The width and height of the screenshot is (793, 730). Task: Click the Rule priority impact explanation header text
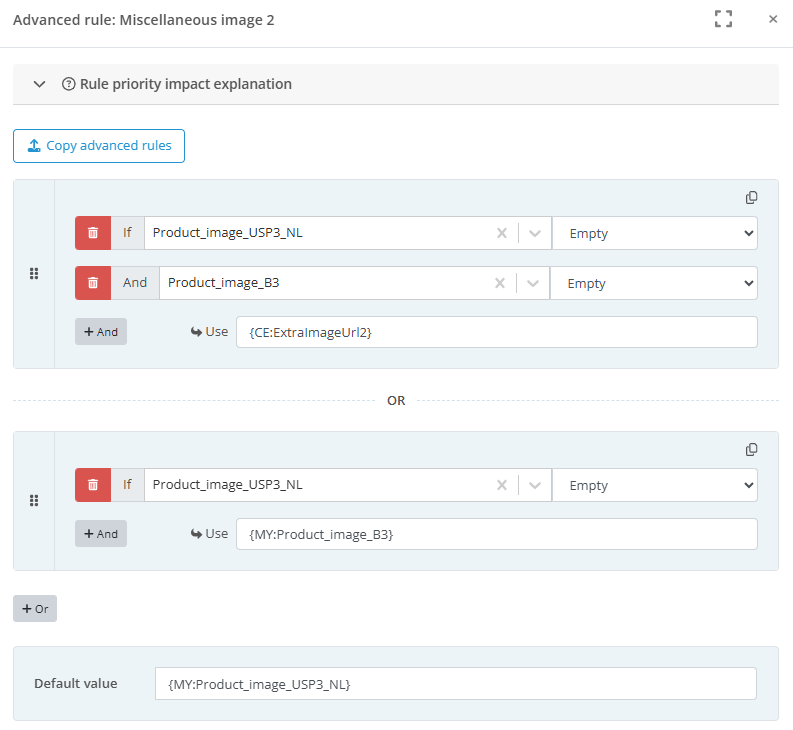[186, 84]
